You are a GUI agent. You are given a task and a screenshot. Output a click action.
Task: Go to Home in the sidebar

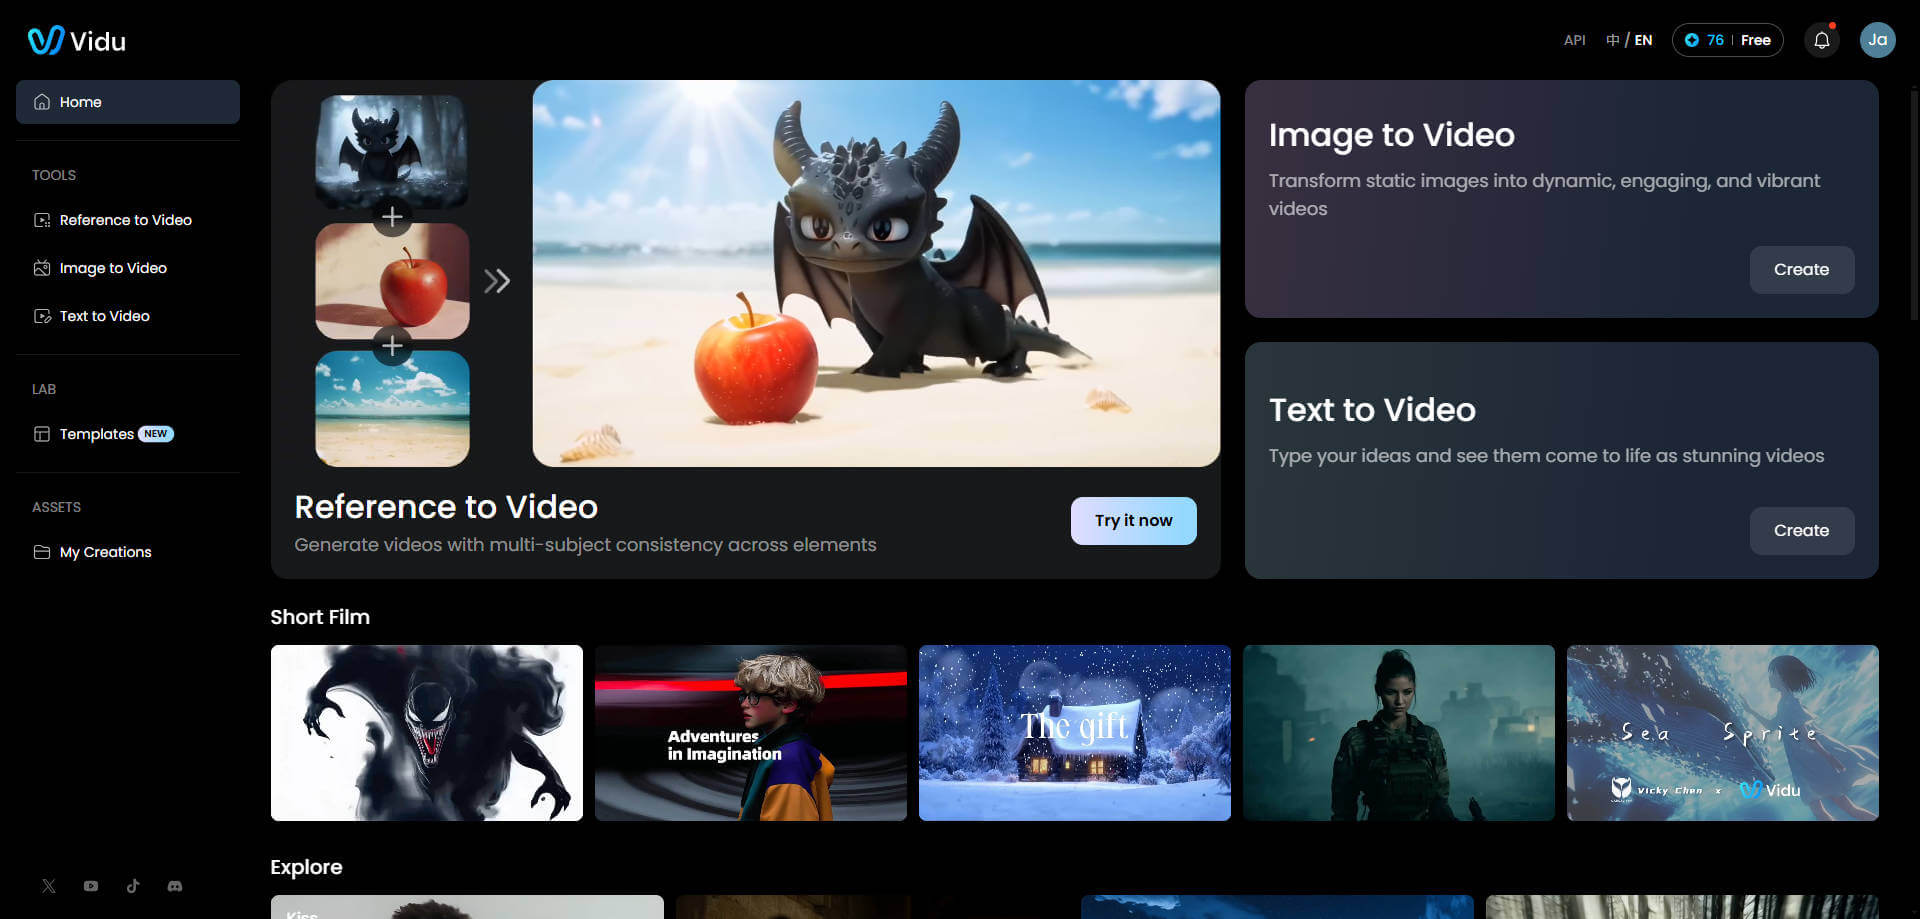[128, 102]
